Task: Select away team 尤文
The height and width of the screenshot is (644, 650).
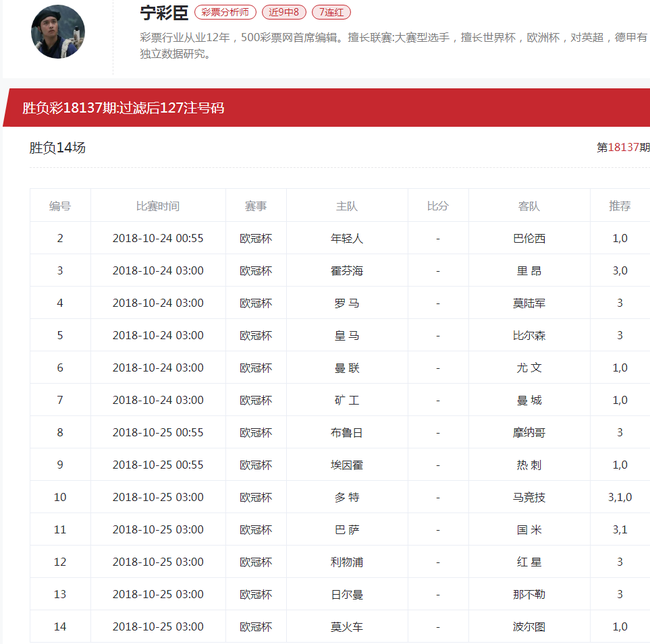Action: (529, 368)
